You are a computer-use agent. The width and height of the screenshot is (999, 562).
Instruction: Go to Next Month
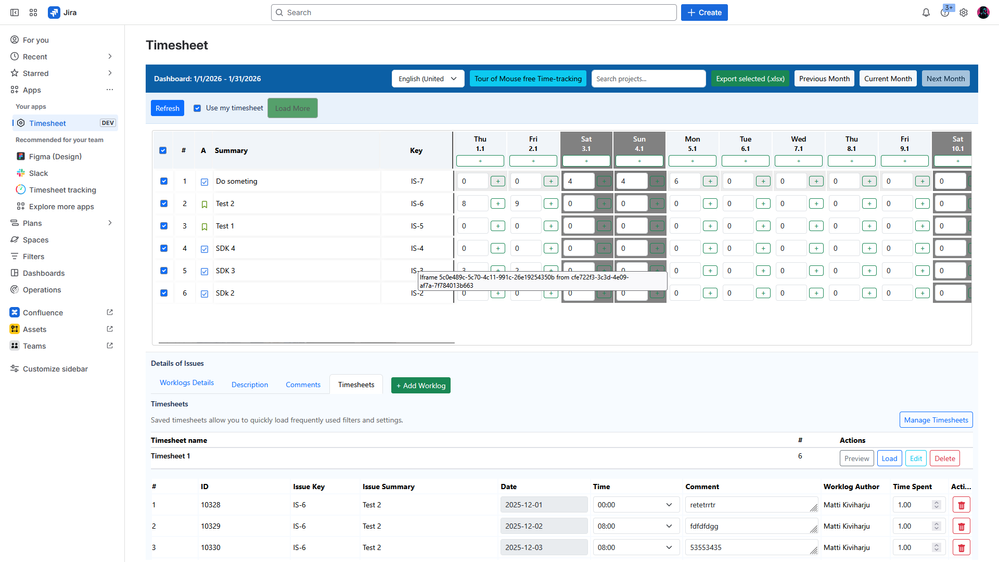click(x=945, y=78)
